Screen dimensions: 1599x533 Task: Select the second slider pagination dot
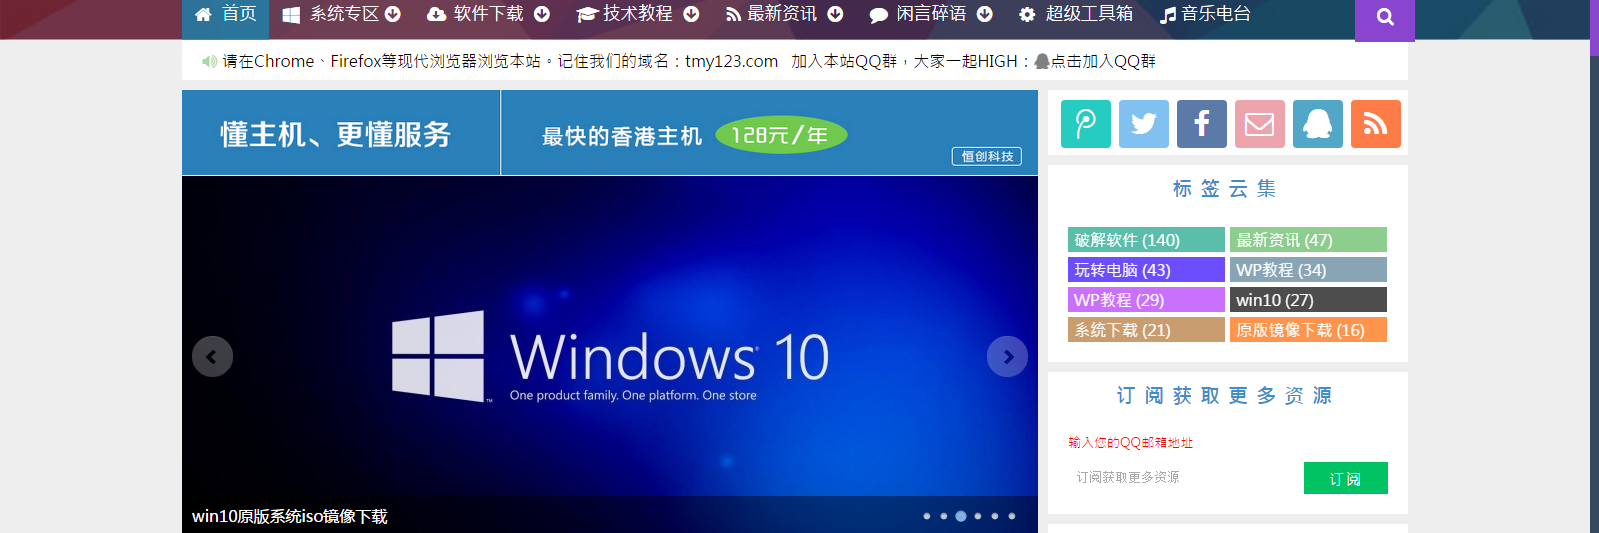coord(944,516)
